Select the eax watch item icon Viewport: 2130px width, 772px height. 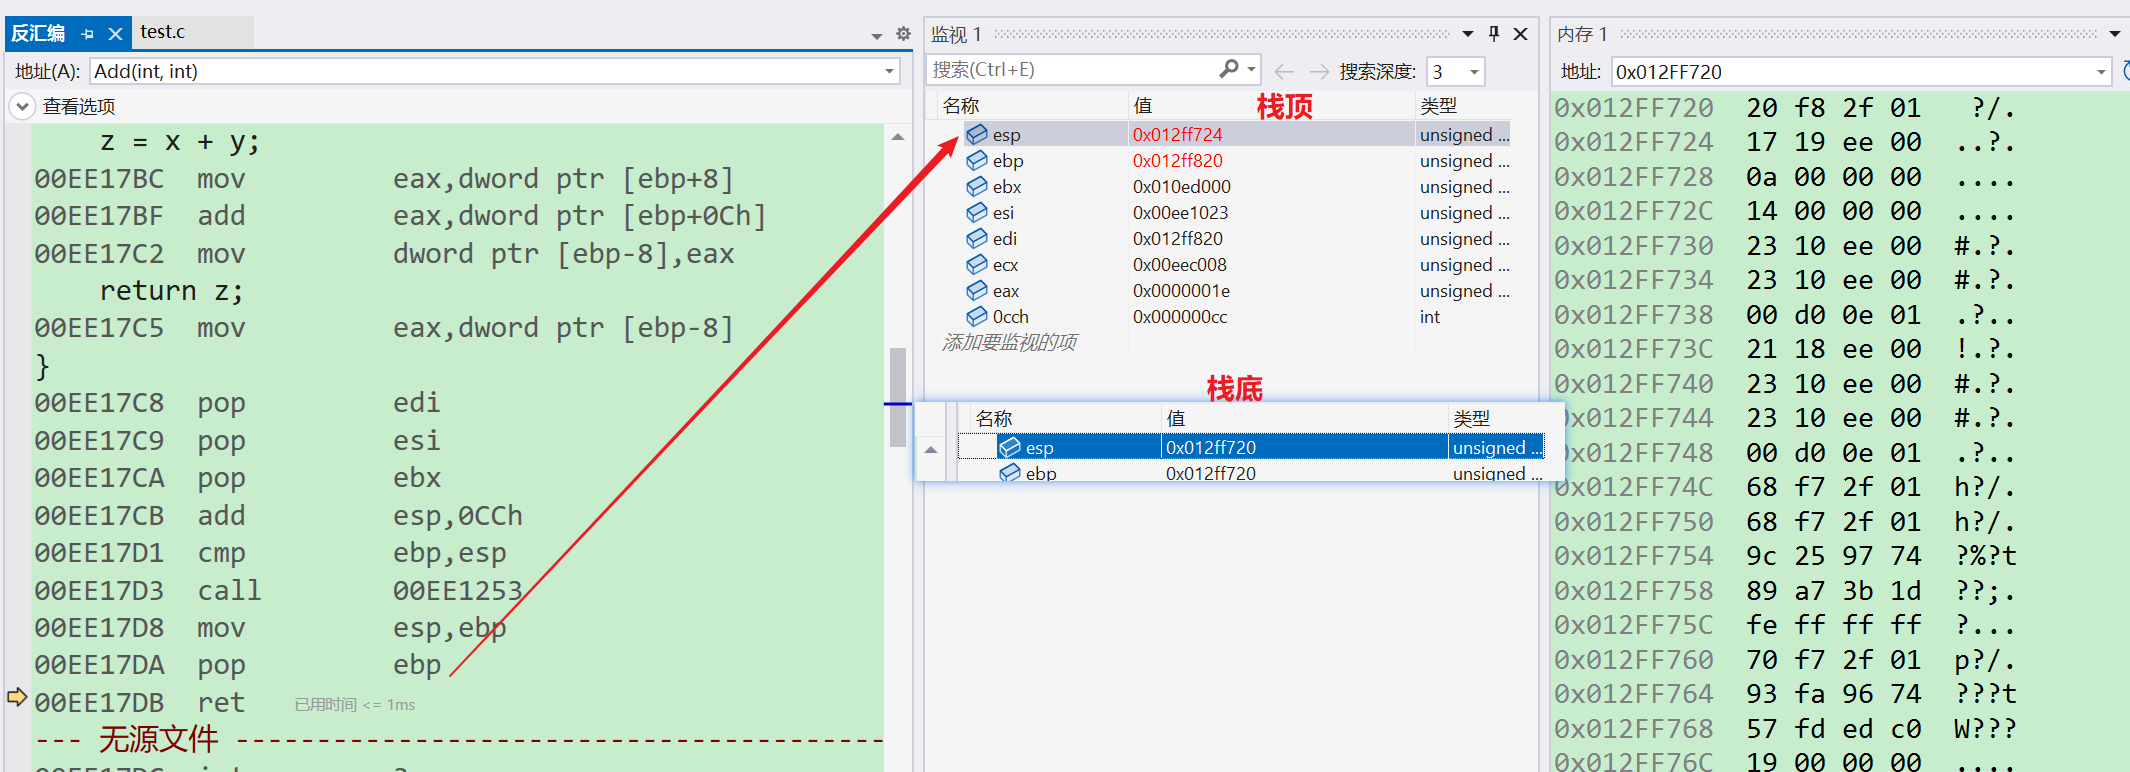click(977, 290)
